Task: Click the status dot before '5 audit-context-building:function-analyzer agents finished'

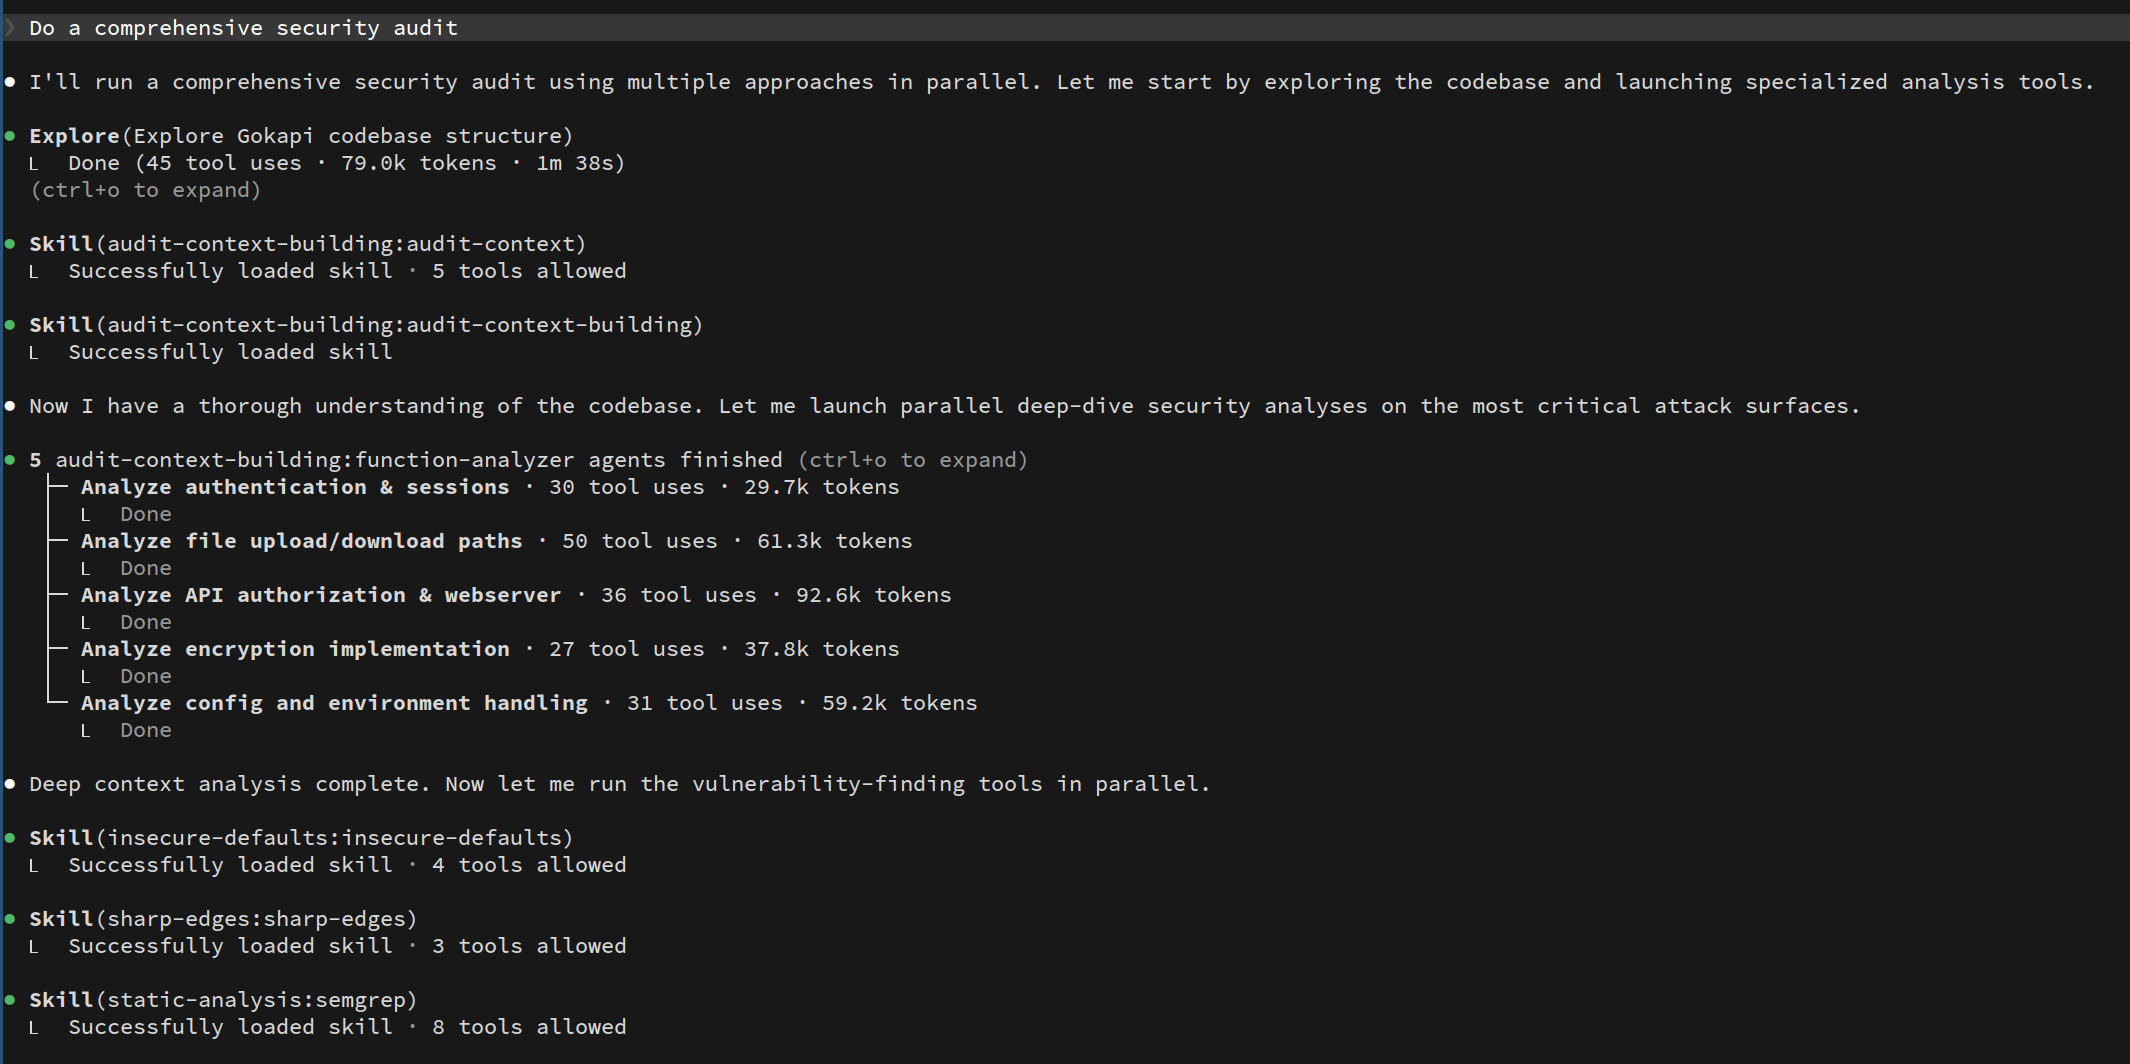Action: coord(10,460)
